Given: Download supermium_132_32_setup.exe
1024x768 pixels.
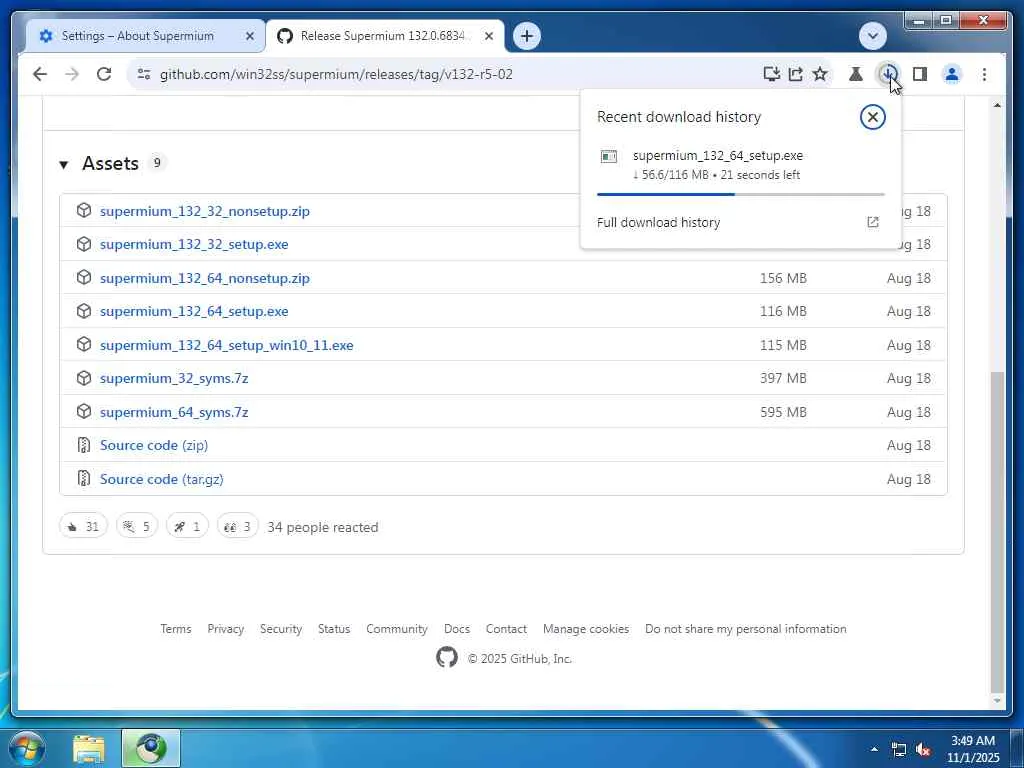Looking at the screenshot, I should pyautogui.click(x=194, y=244).
